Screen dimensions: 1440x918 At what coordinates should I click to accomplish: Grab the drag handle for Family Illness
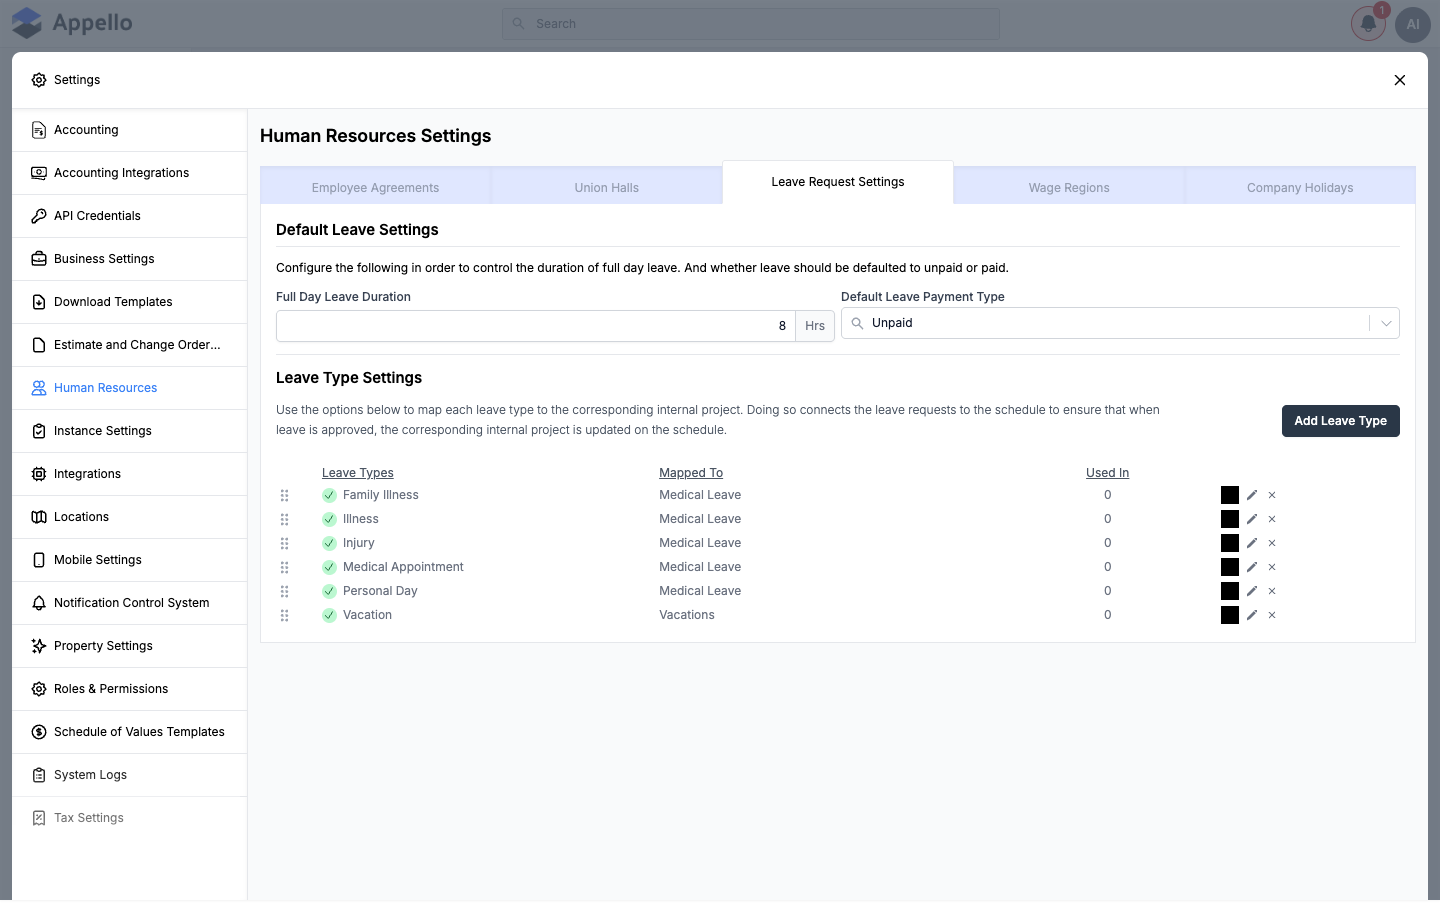click(285, 495)
